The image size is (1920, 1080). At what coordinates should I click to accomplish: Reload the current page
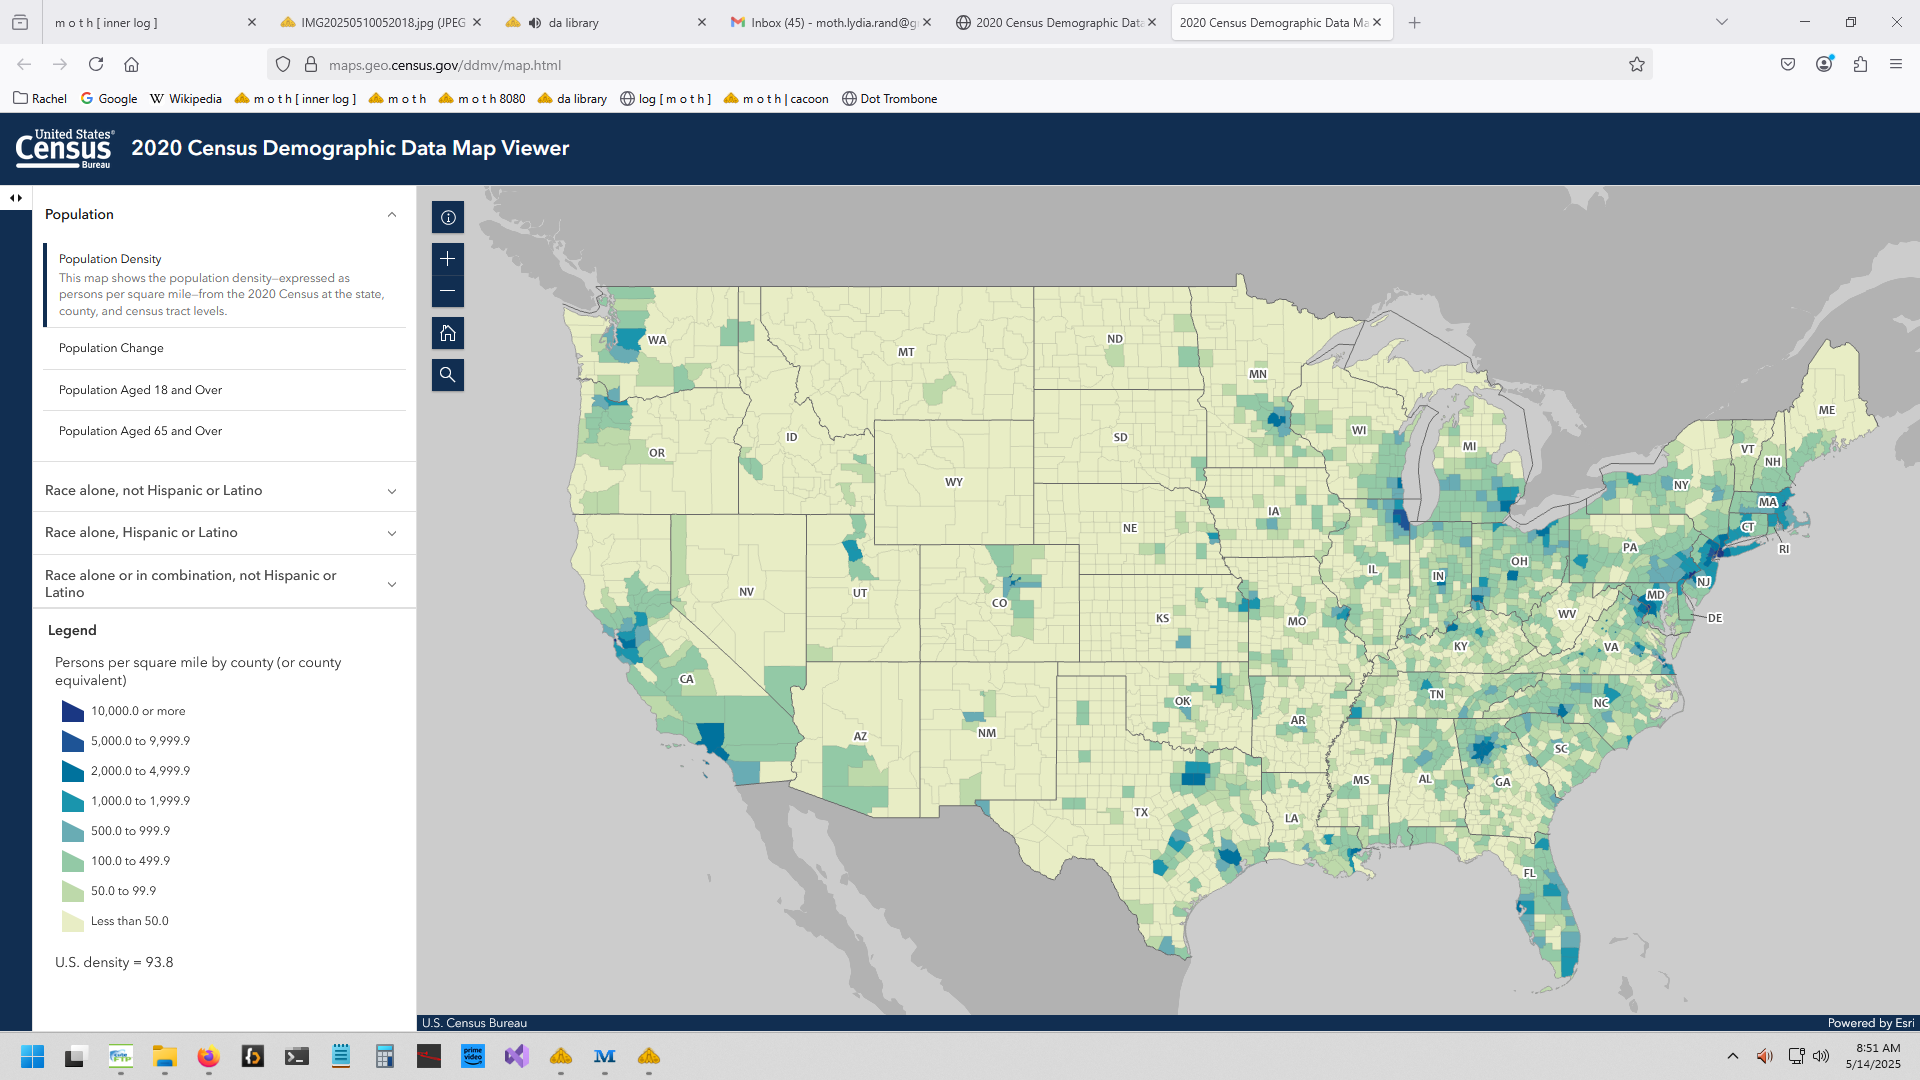click(x=96, y=65)
